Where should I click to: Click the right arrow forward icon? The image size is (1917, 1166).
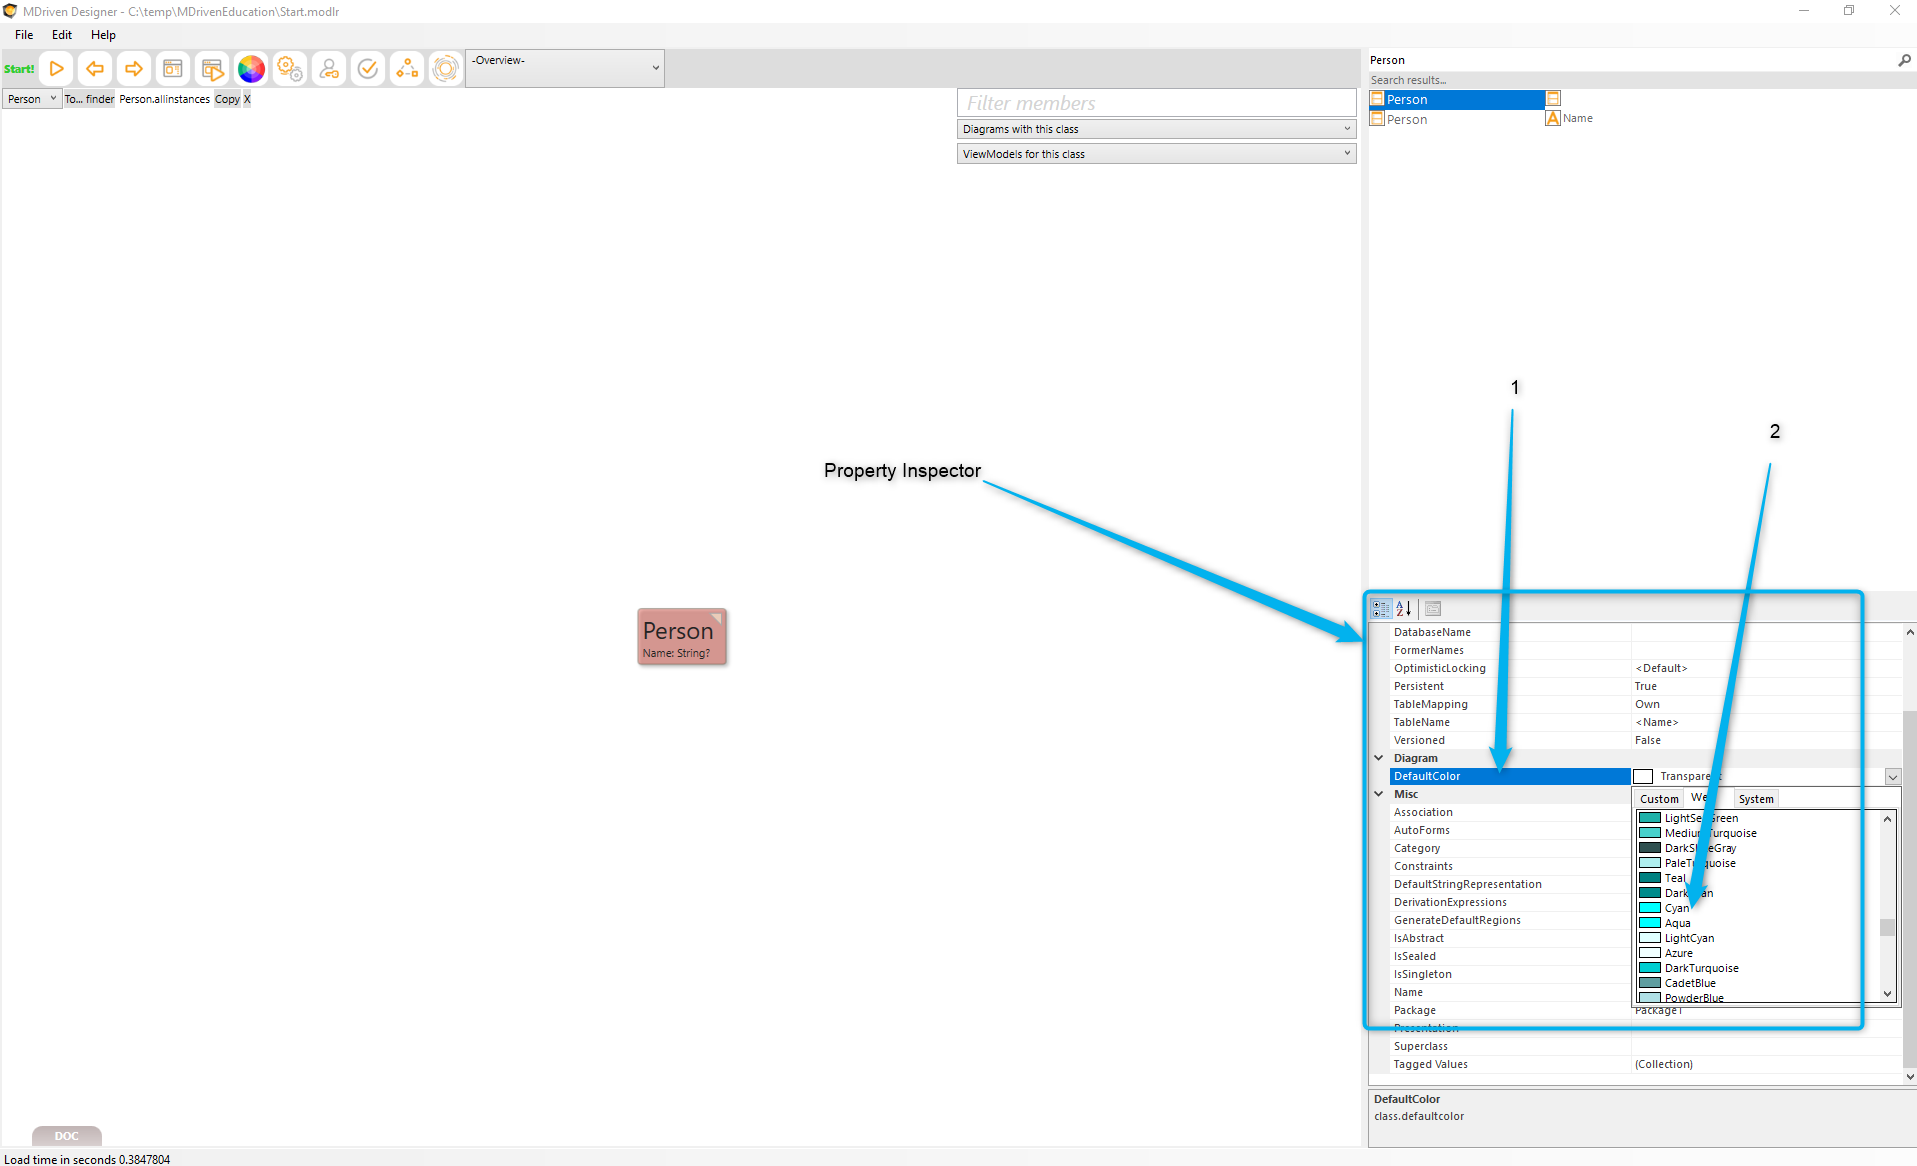(x=133, y=69)
